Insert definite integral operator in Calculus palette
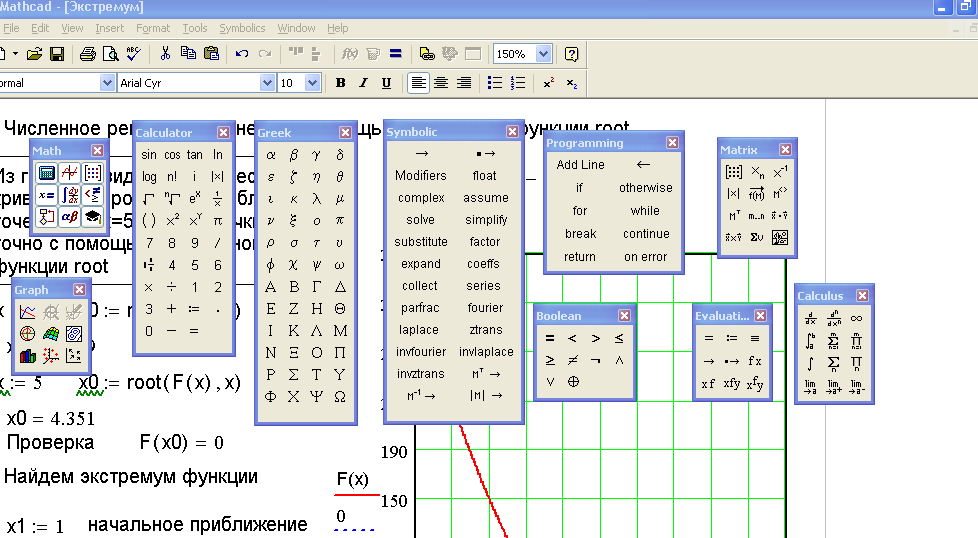Viewport: 978px width, 538px height. pos(810,340)
